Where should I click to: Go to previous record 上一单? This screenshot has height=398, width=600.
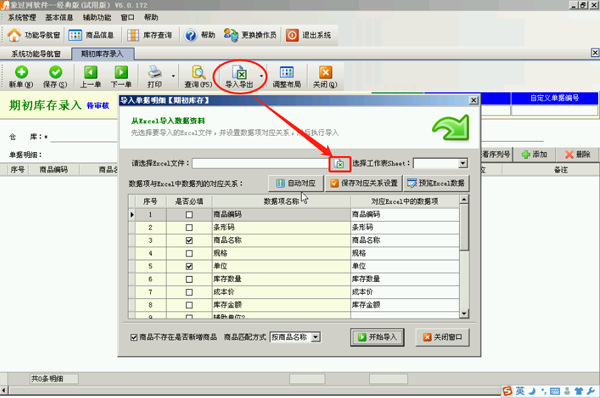[x=90, y=77]
